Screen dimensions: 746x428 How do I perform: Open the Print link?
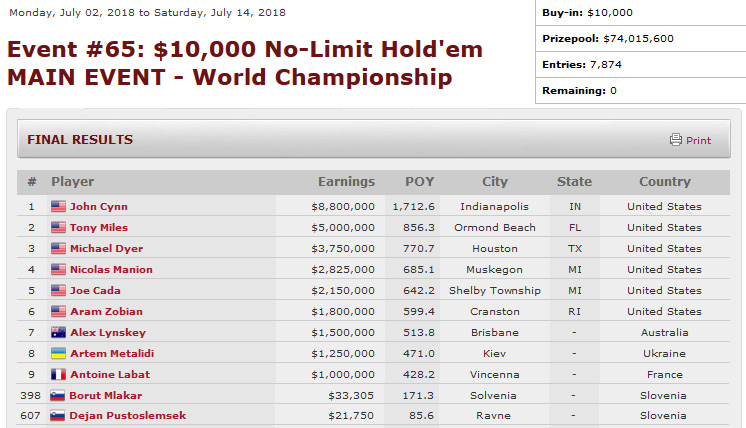click(698, 141)
